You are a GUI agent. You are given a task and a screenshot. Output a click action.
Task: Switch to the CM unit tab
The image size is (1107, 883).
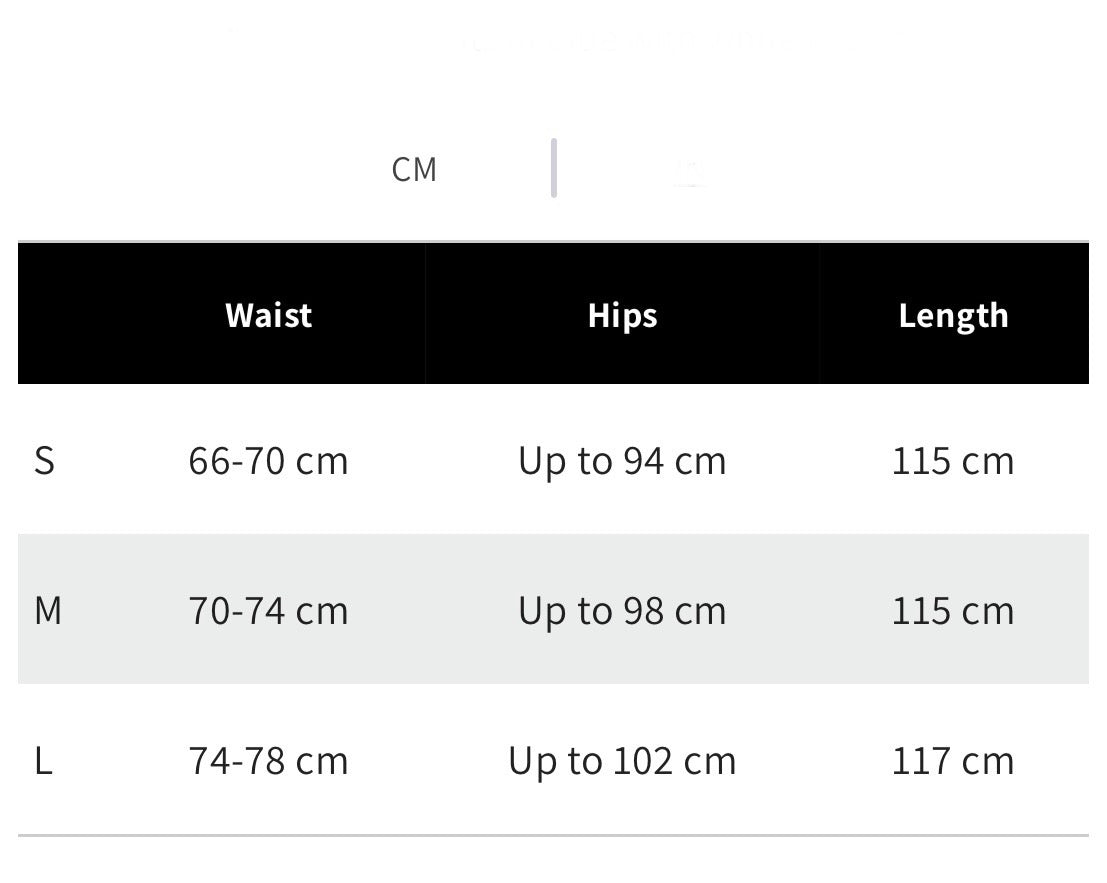point(414,169)
